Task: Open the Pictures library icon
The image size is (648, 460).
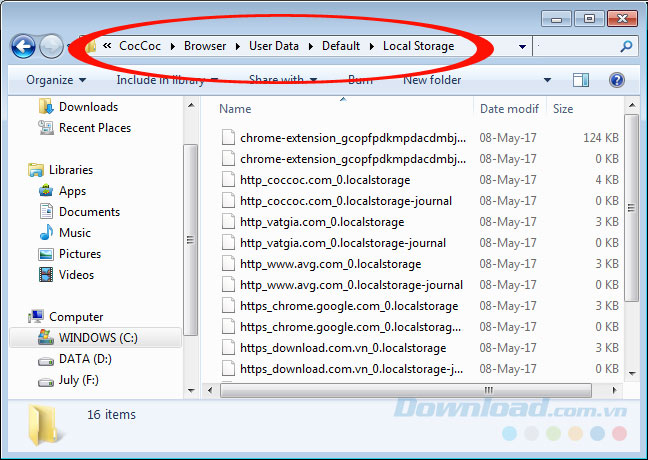Action: 46,254
